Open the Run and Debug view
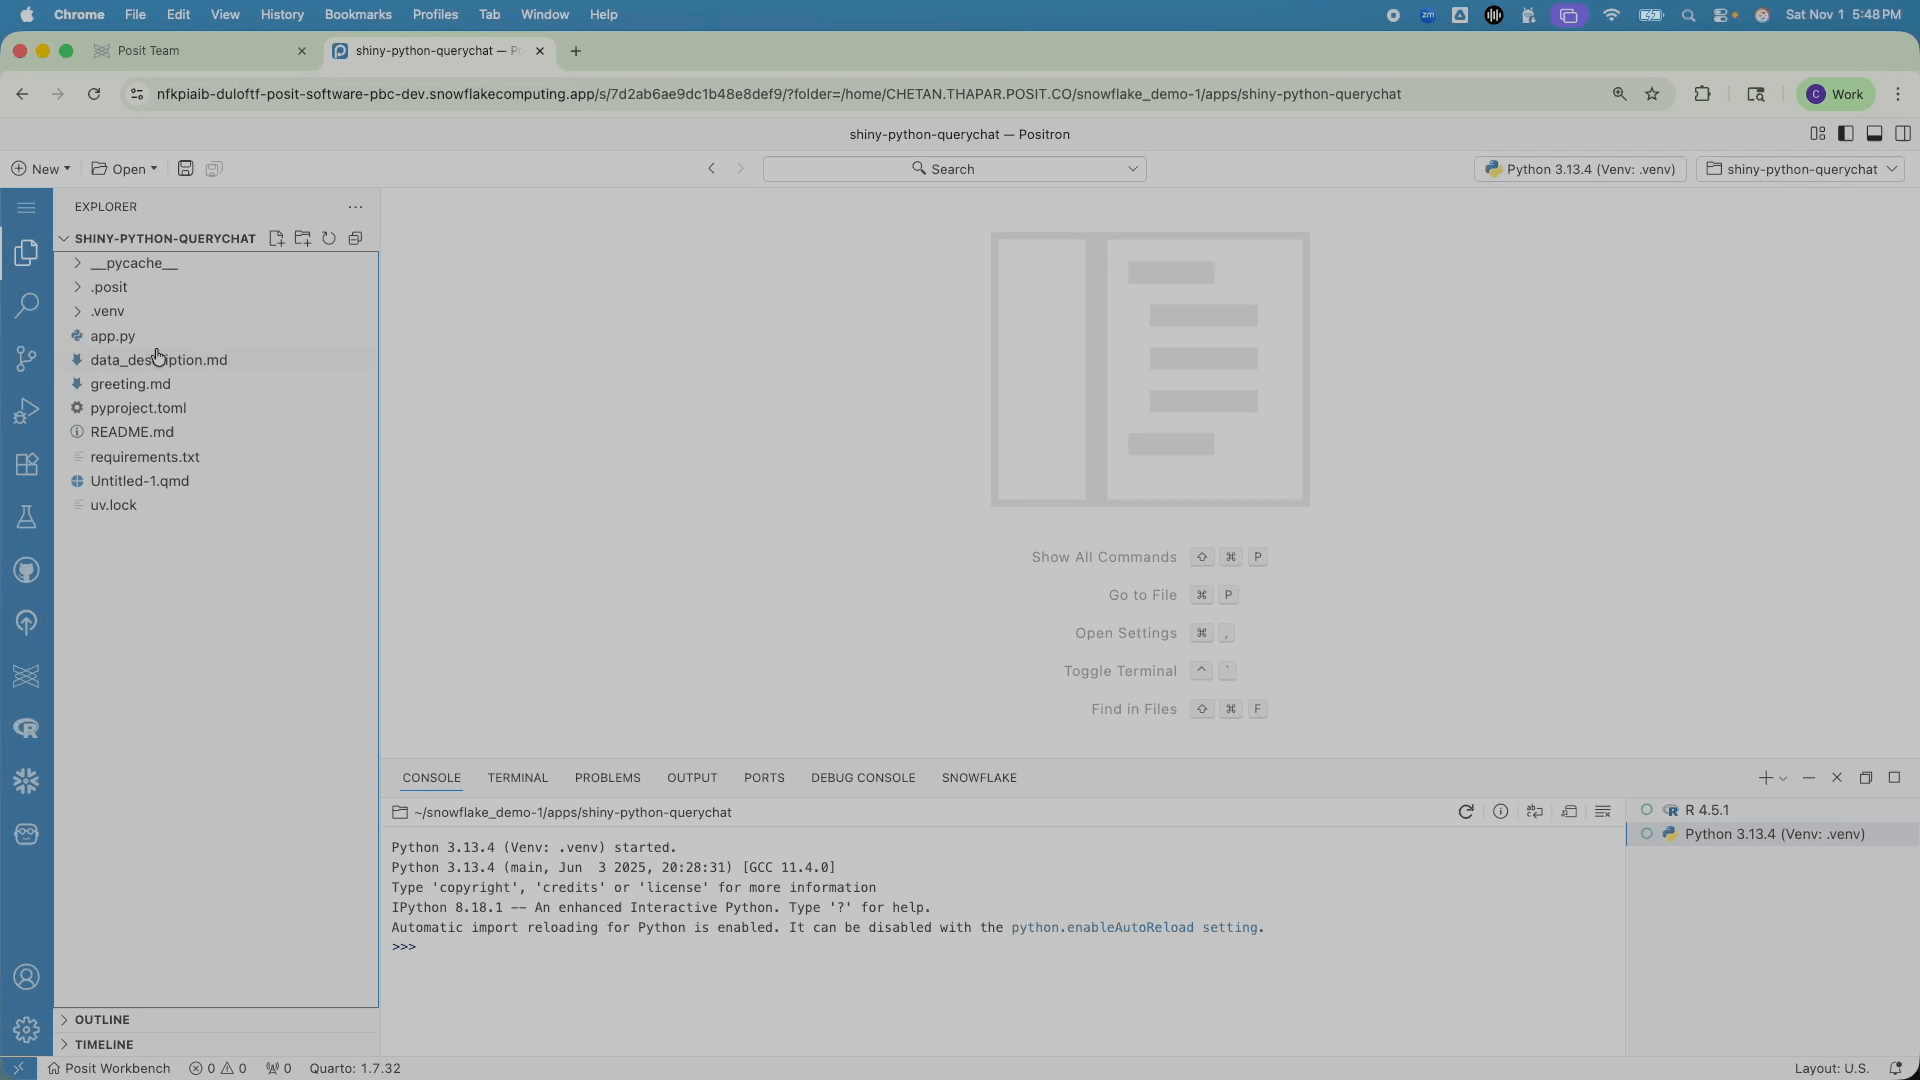Viewport: 1920px width, 1080px height. click(x=27, y=411)
